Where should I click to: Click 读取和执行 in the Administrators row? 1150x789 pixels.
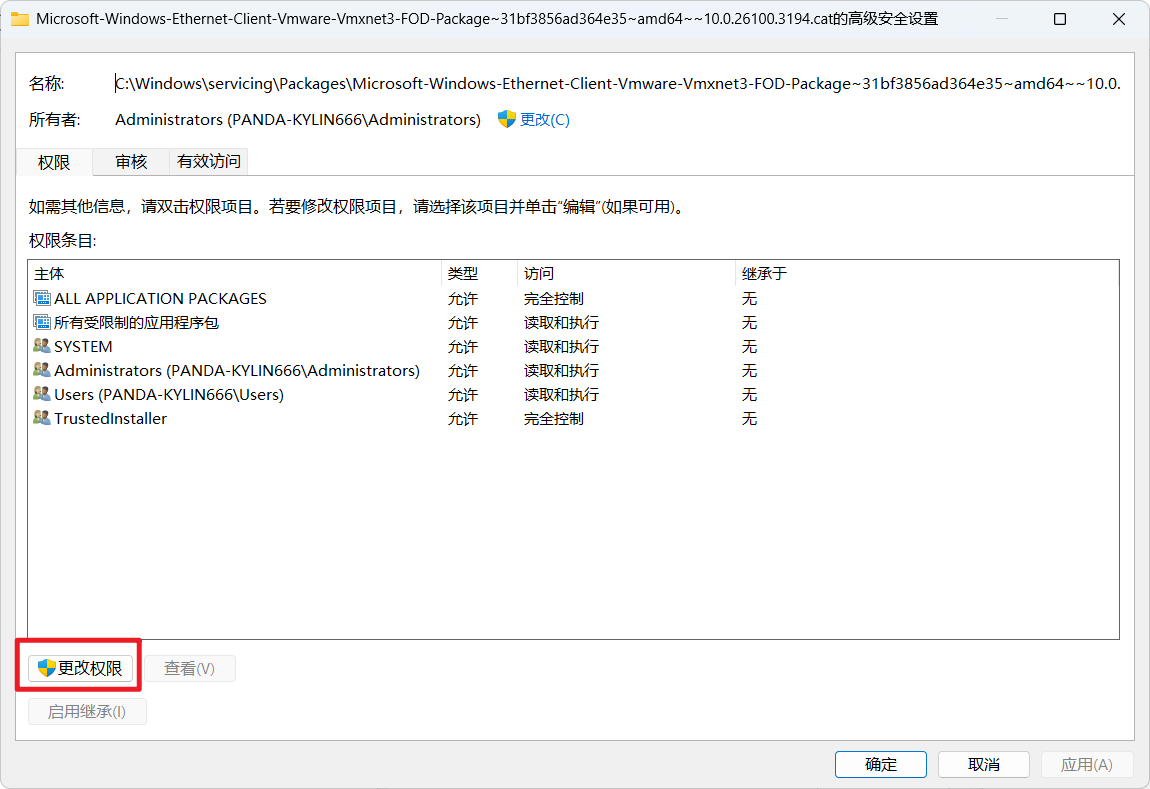tap(561, 370)
